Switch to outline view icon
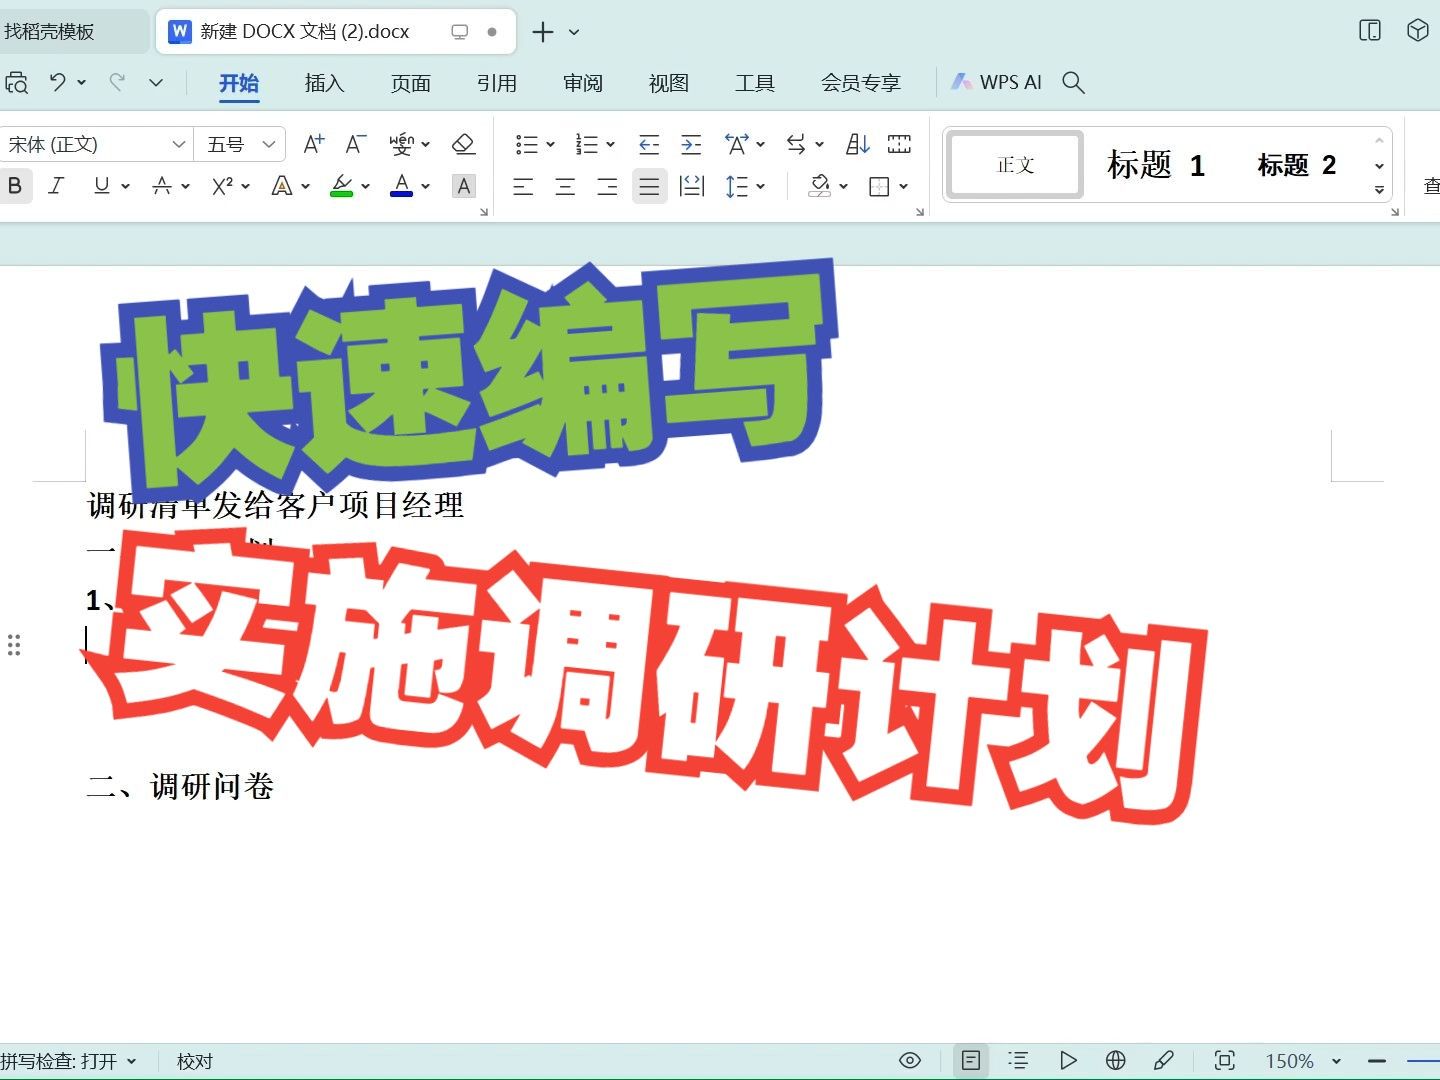This screenshot has height=1080, width=1440. [1019, 1061]
